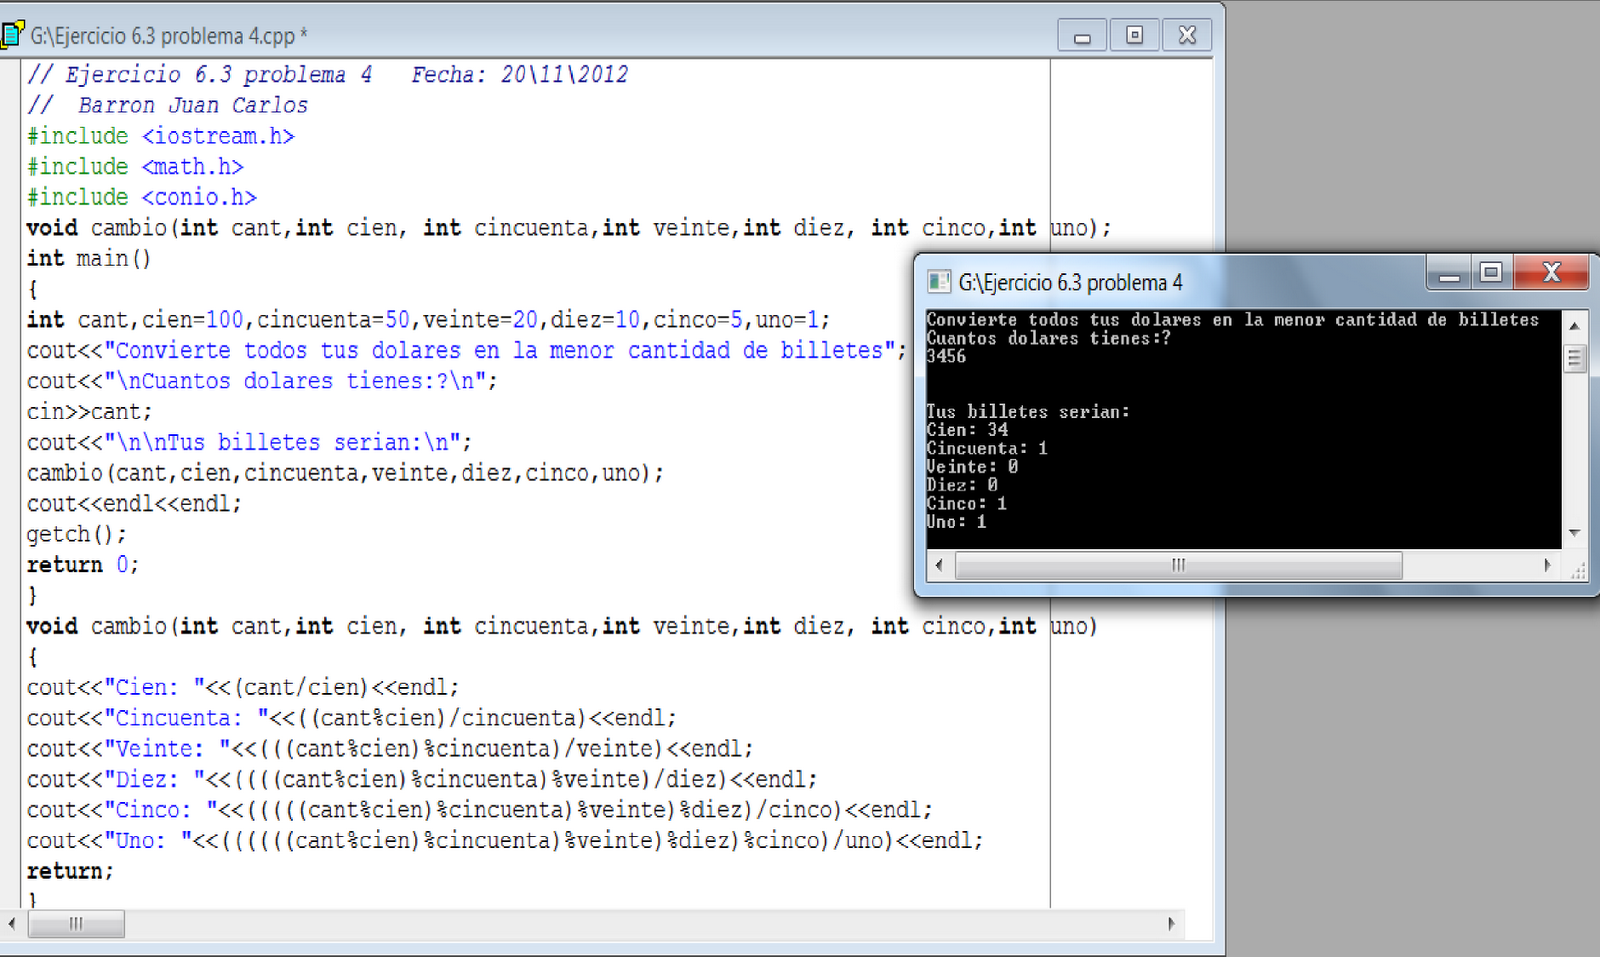Click the editor scrollbar's right arrow
This screenshot has width=1600, height=957.
pyautogui.click(x=1170, y=925)
